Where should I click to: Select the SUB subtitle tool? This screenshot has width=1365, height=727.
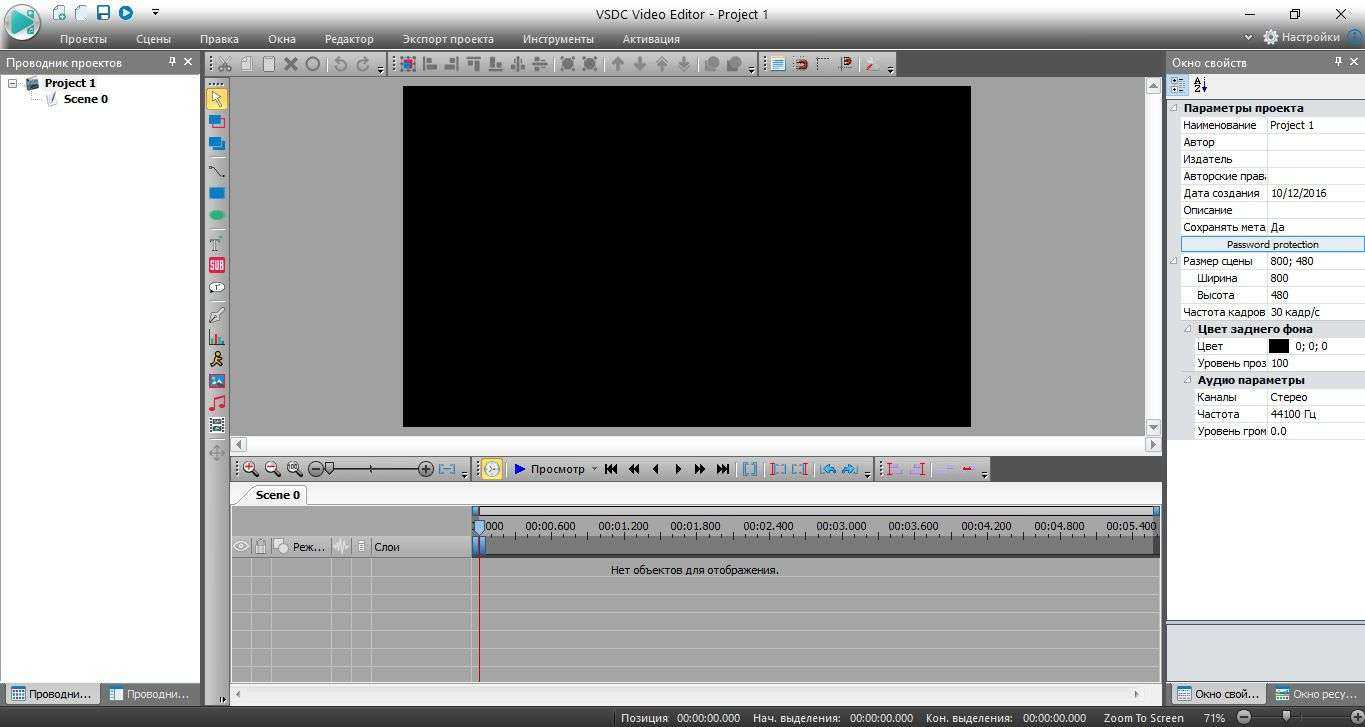tap(216, 265)
